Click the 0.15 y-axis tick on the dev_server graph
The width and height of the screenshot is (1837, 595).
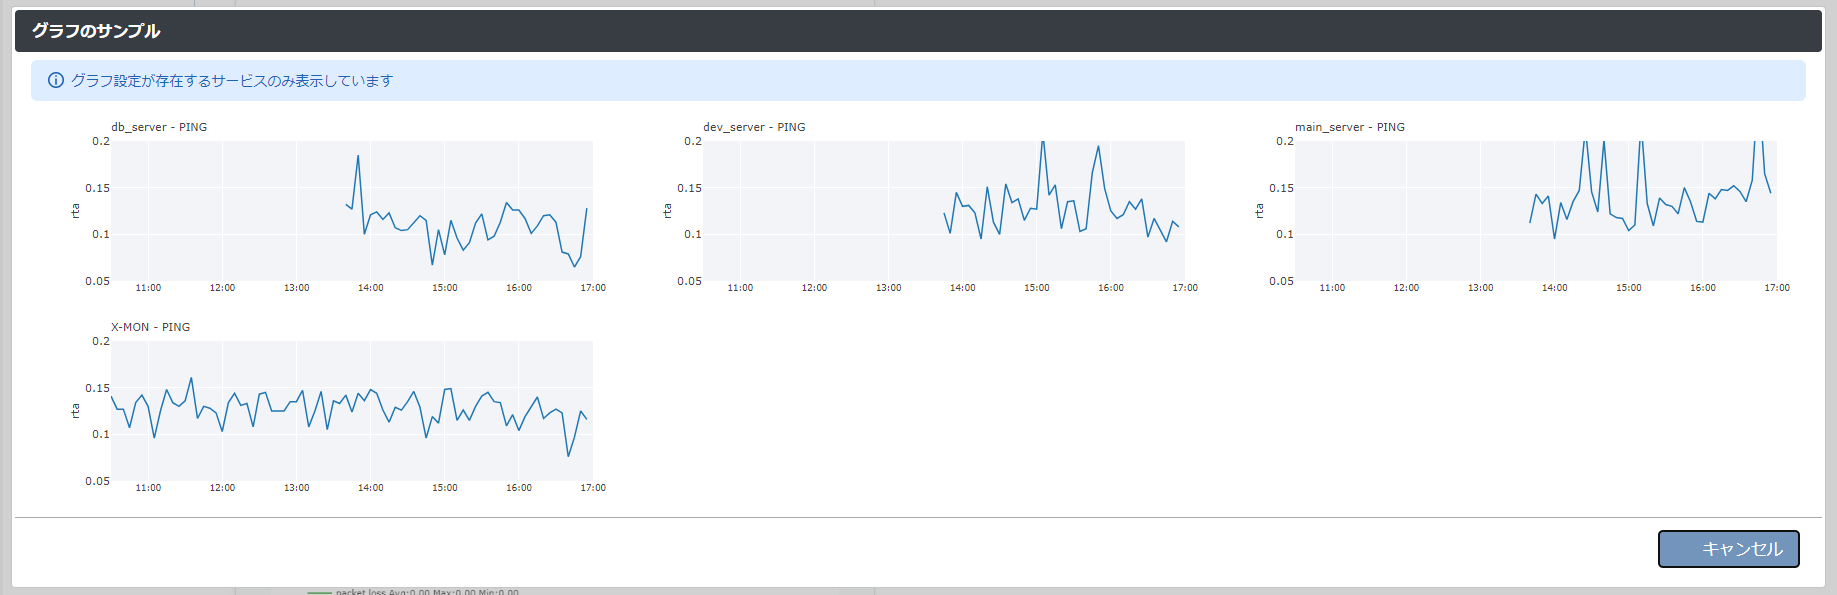click(689, 188)
